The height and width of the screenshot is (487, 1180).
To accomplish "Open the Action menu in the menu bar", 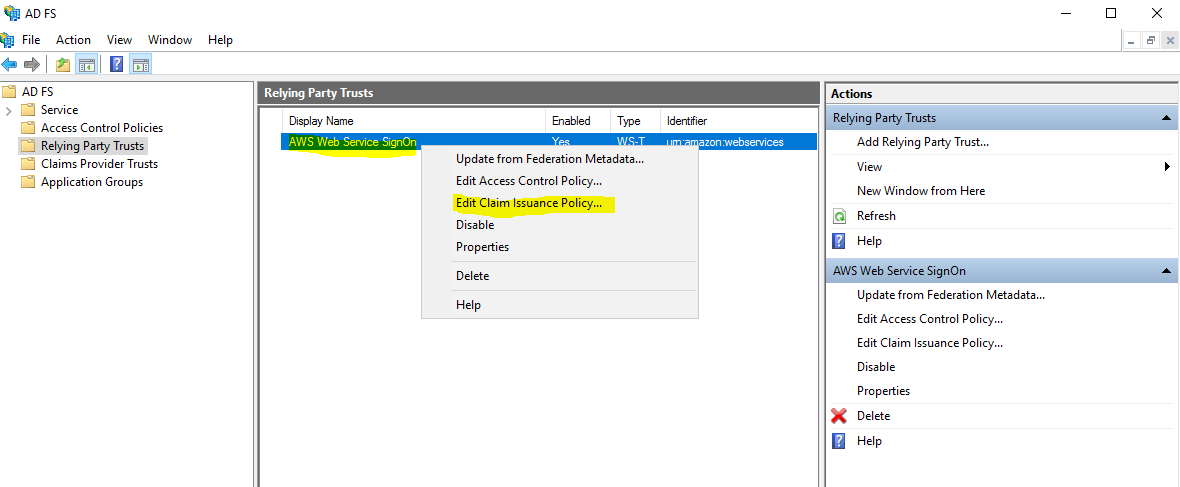I will 73,40.
